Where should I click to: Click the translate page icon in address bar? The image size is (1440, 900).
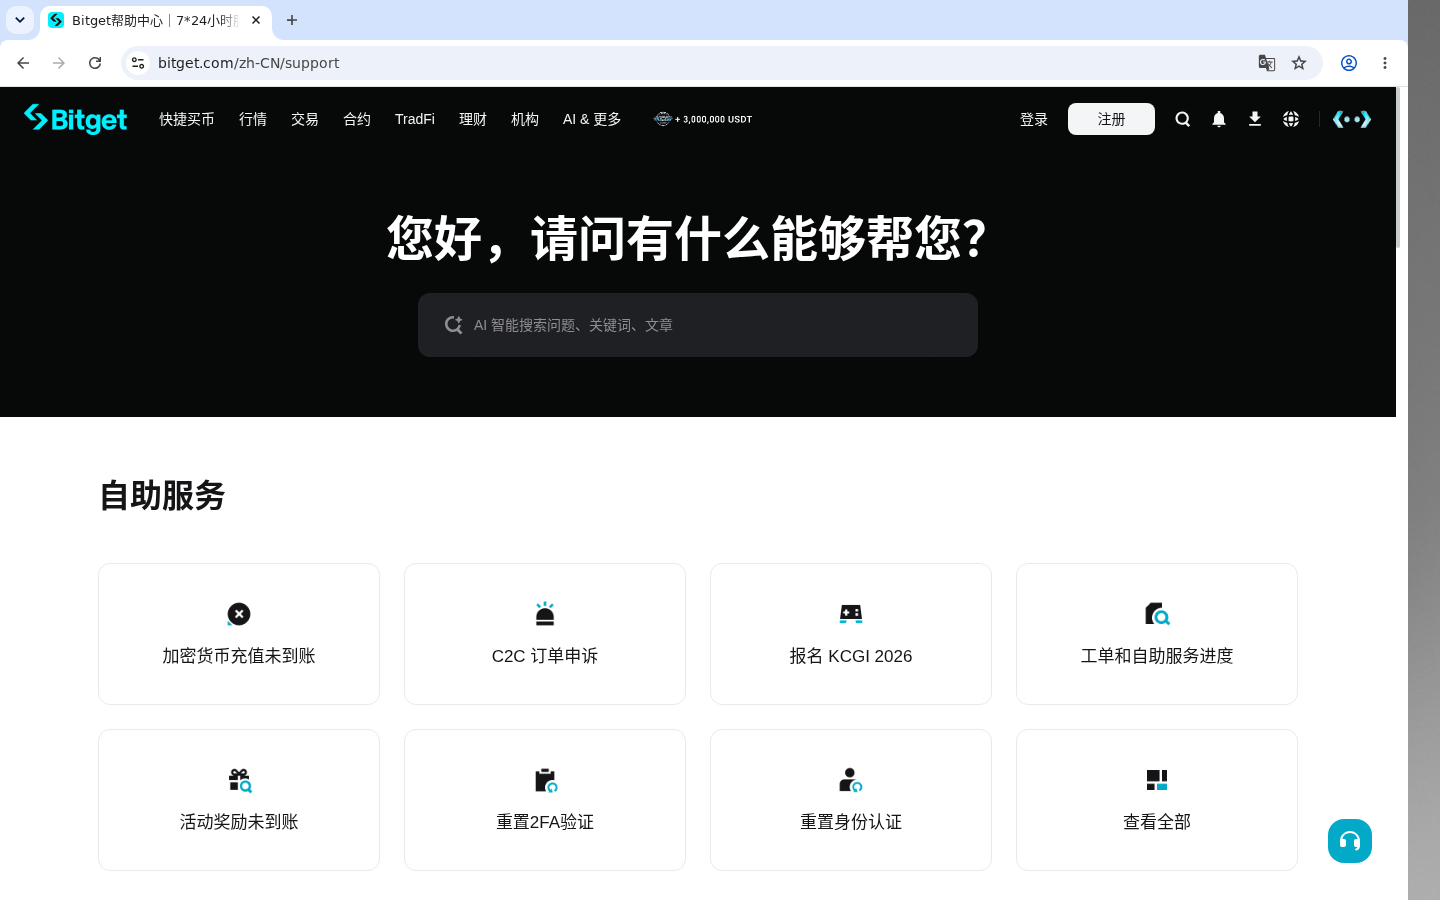(1267, 63)
